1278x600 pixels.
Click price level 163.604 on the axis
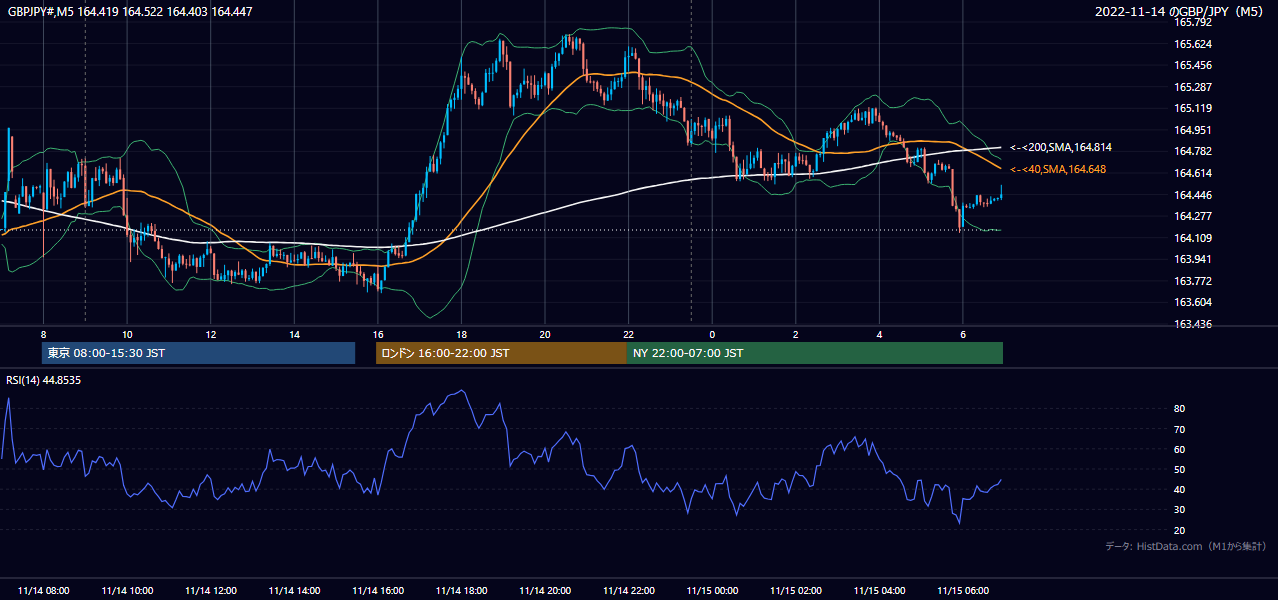(1193, 302)
